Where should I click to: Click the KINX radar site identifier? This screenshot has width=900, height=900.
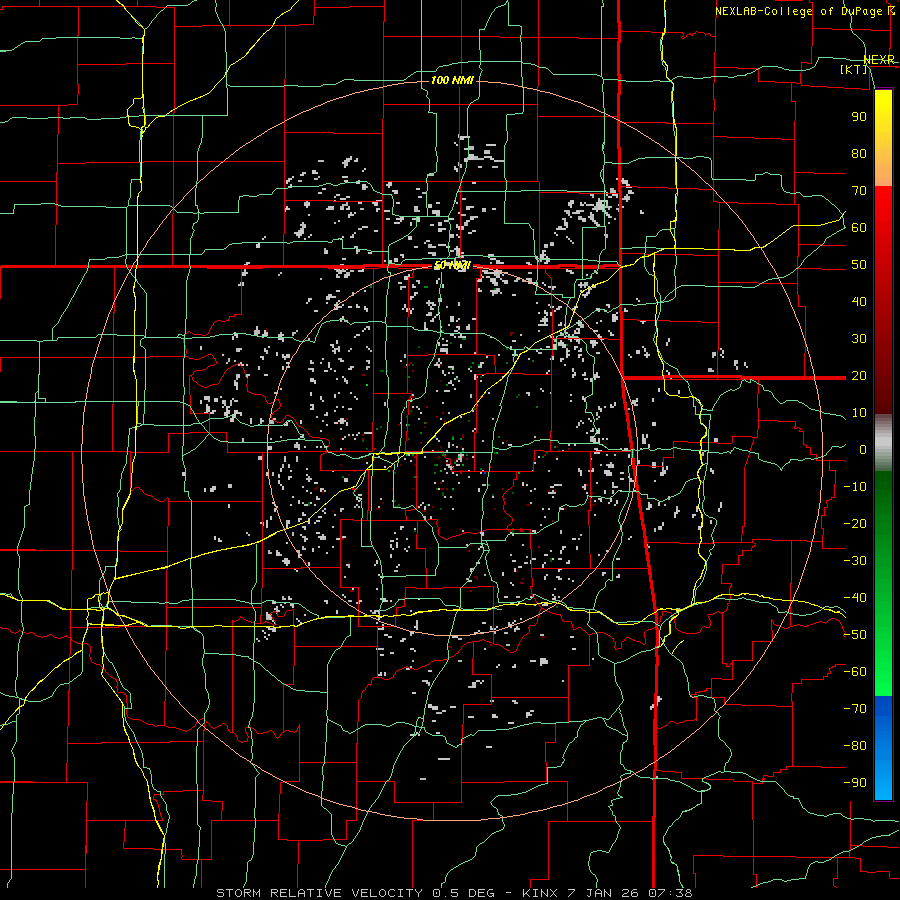[x=539, y=893]
